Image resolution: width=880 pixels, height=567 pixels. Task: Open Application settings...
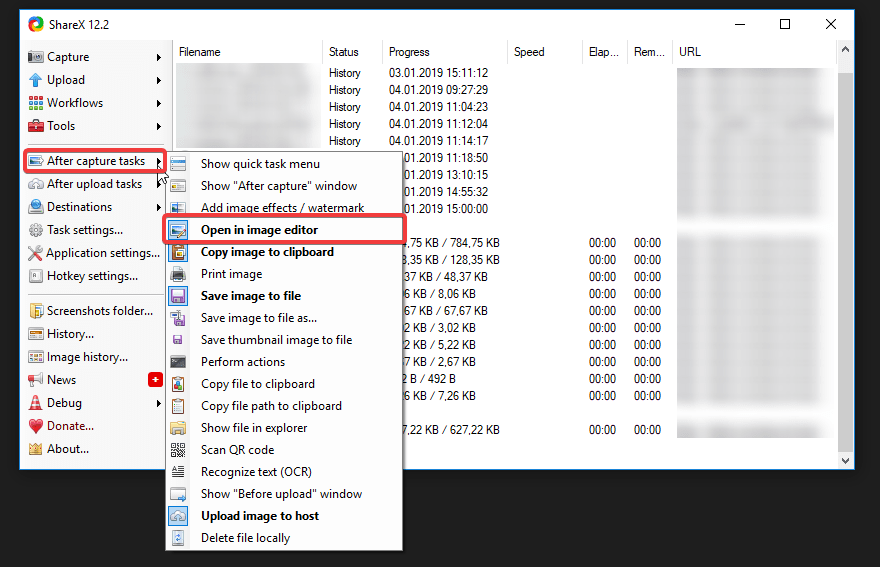[95, 253]
